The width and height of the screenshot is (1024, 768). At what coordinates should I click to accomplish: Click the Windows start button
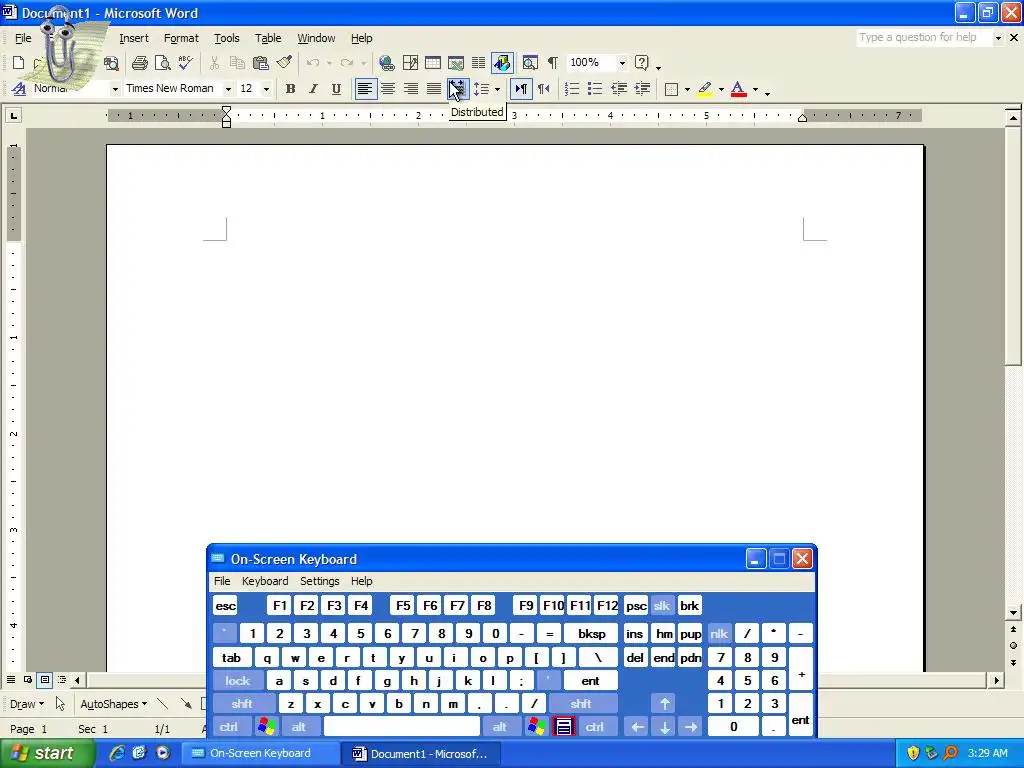pos(46,753)
